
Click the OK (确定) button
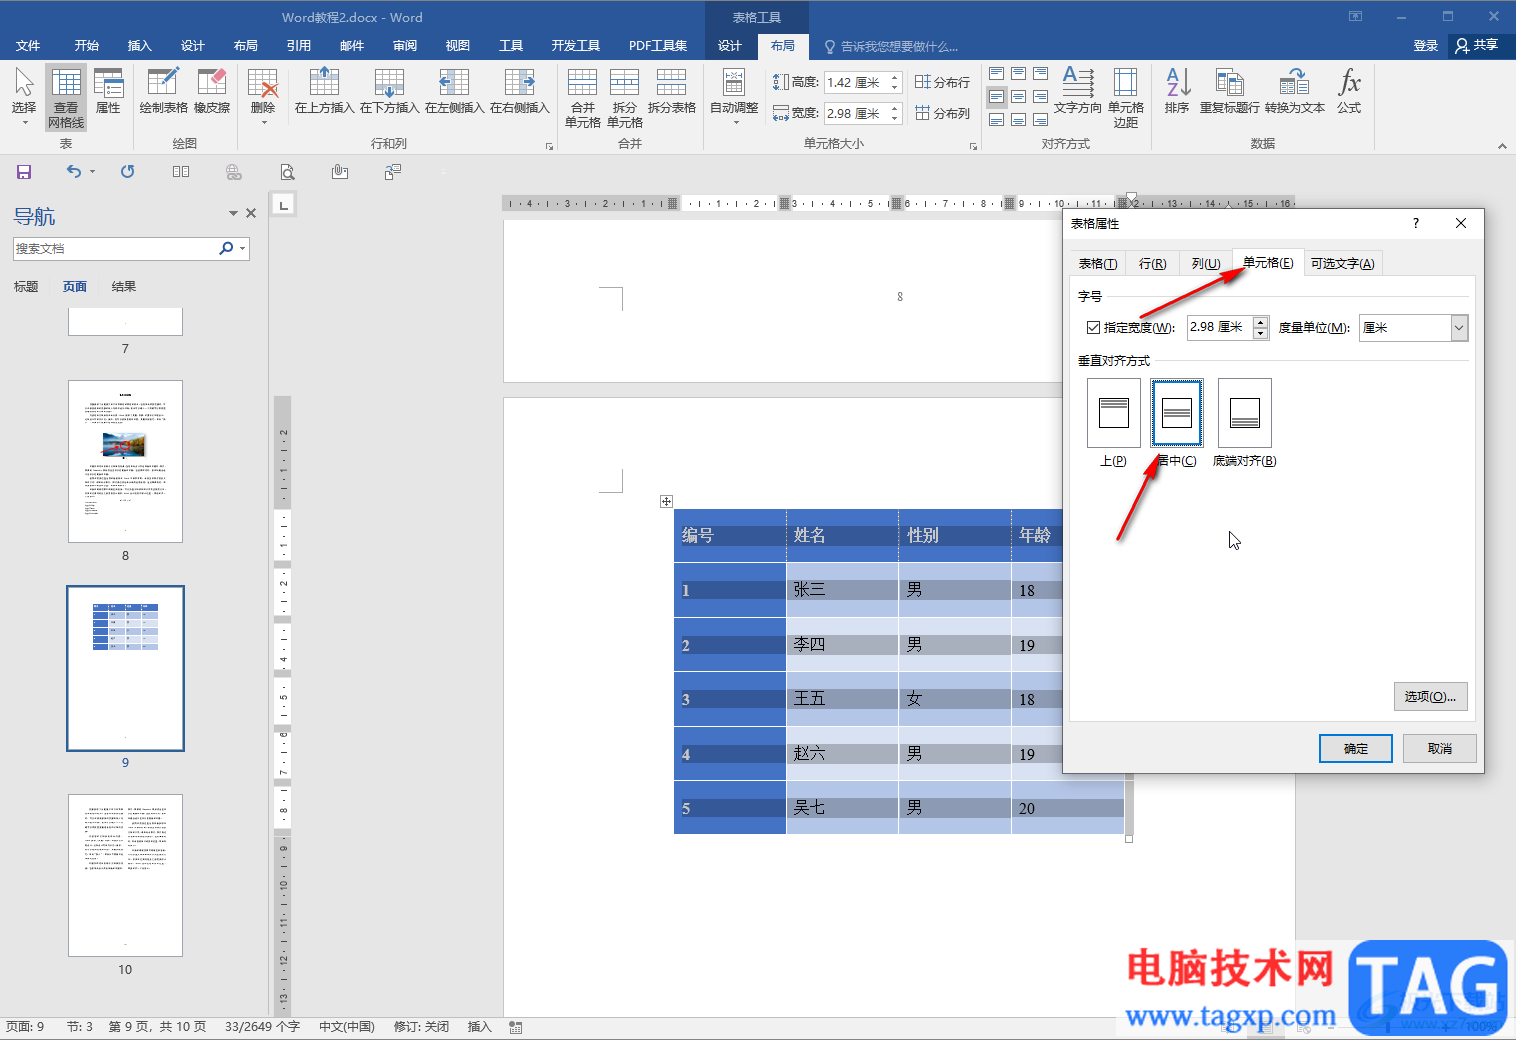tap(1356, 748)
